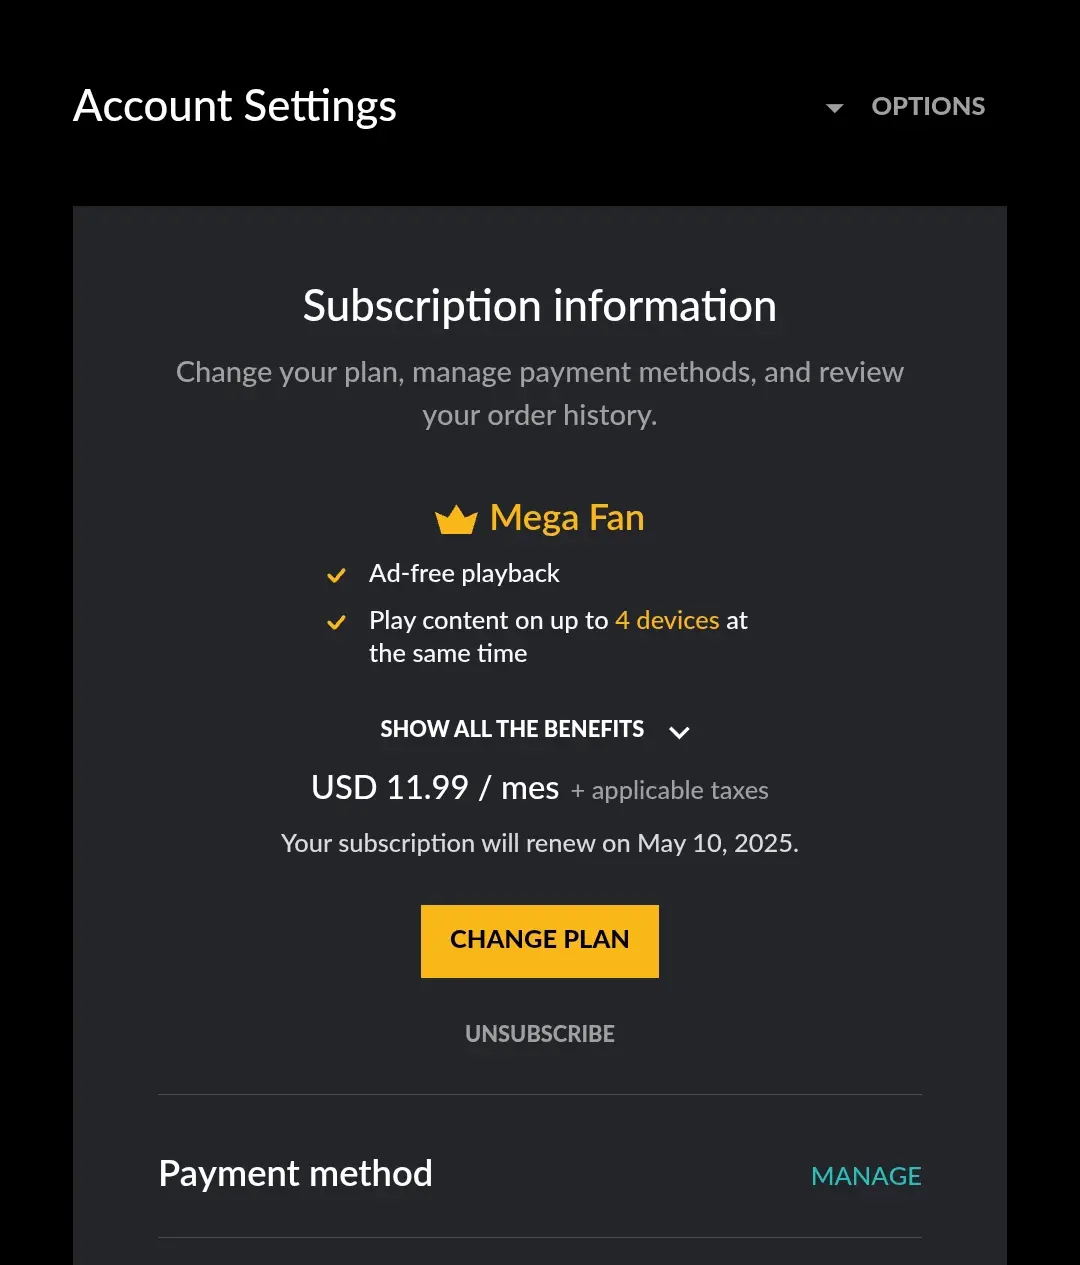Viewport: 1080px width, 1265px height.
Task: Click the chevron next to Show All The Benefits
Action: pos(679,732)
